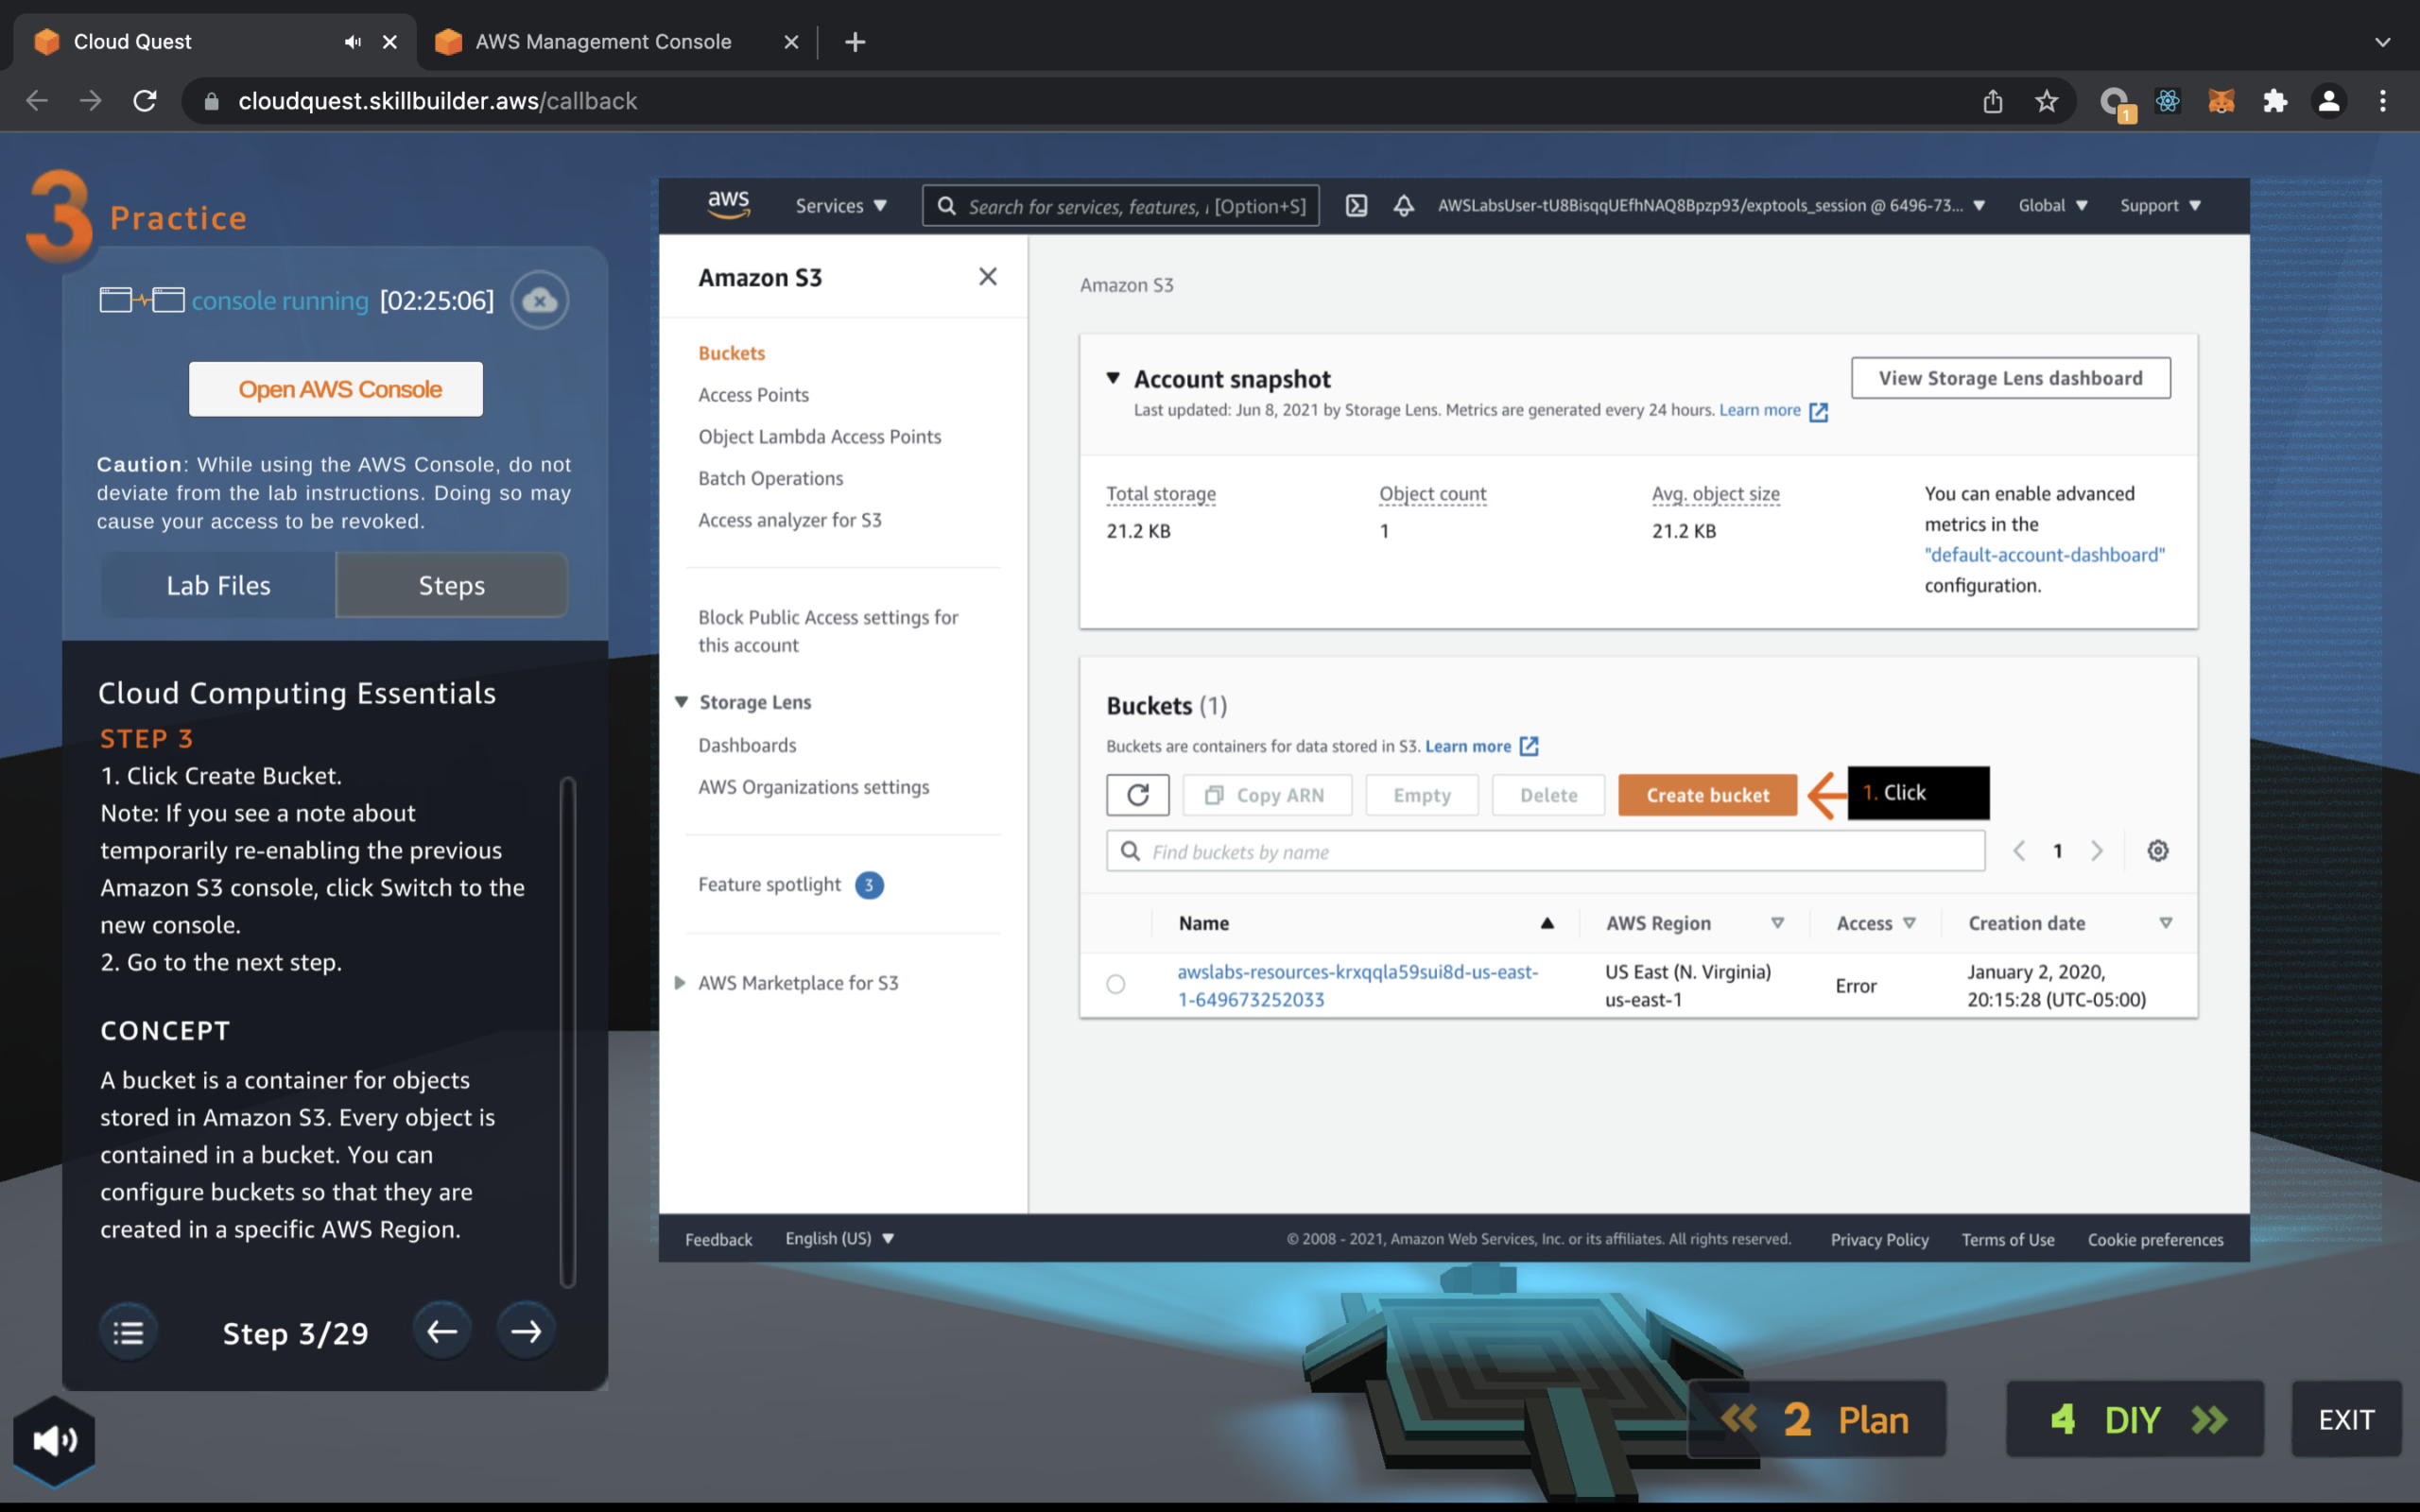Collapse the Account snapshot section
The height and width of the screenshot is (1512, 2420).
(1113, 378)
